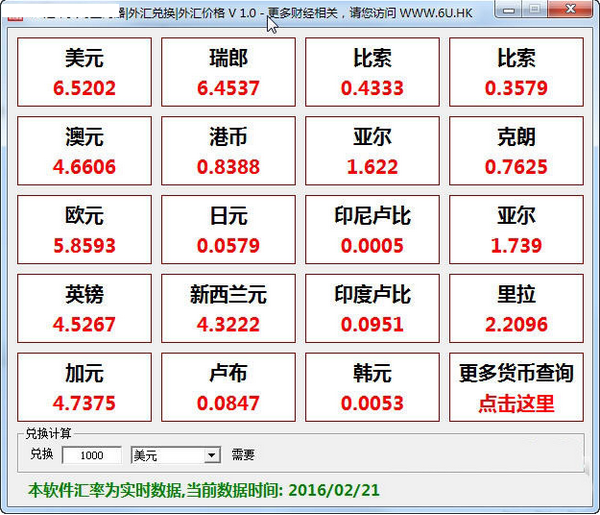Image resolution: width=600 pixels, height=515 pixels.
Task: Choose the 印度卢比 currency tile
Action: (x=372, y=308)
